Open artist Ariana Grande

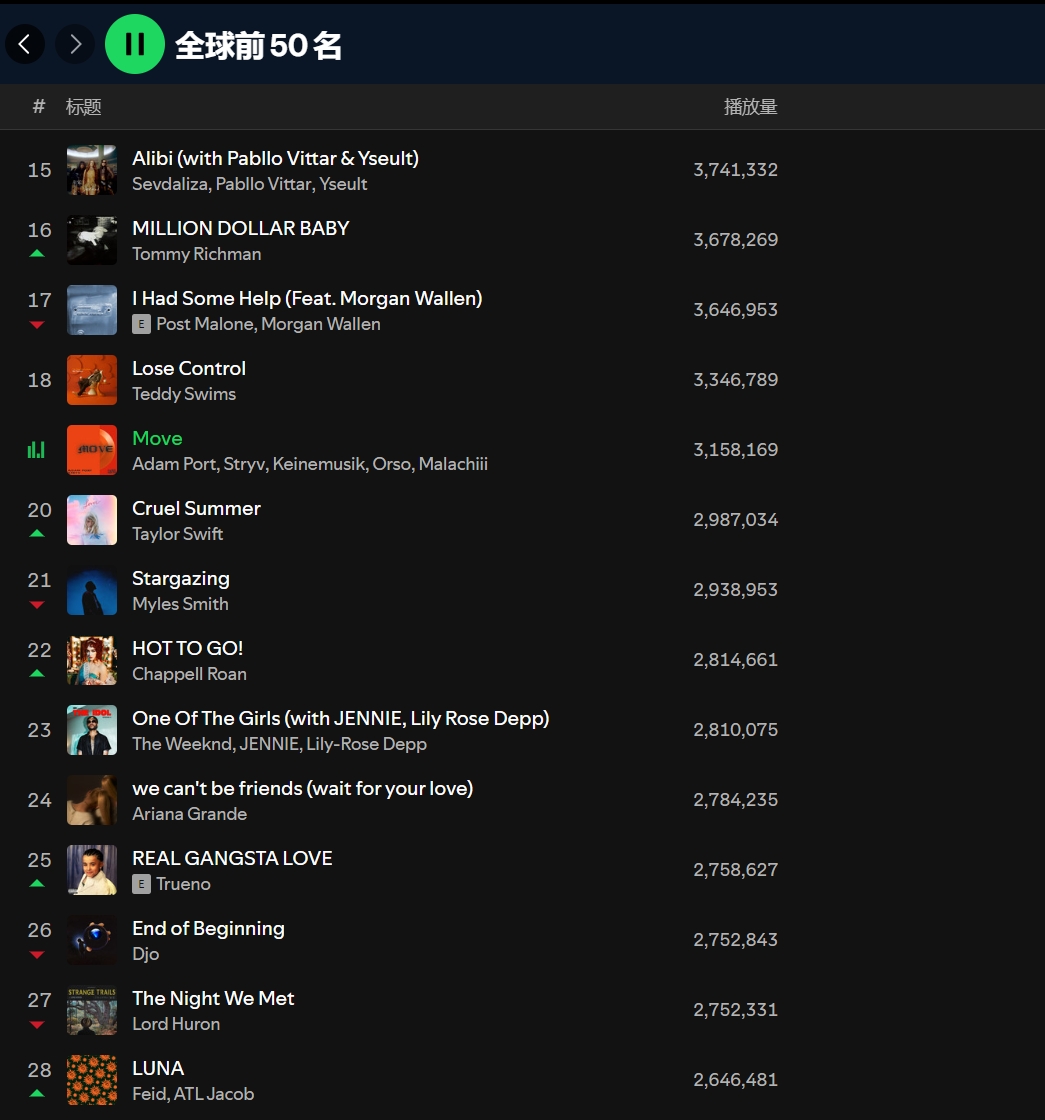coord(189,814)
